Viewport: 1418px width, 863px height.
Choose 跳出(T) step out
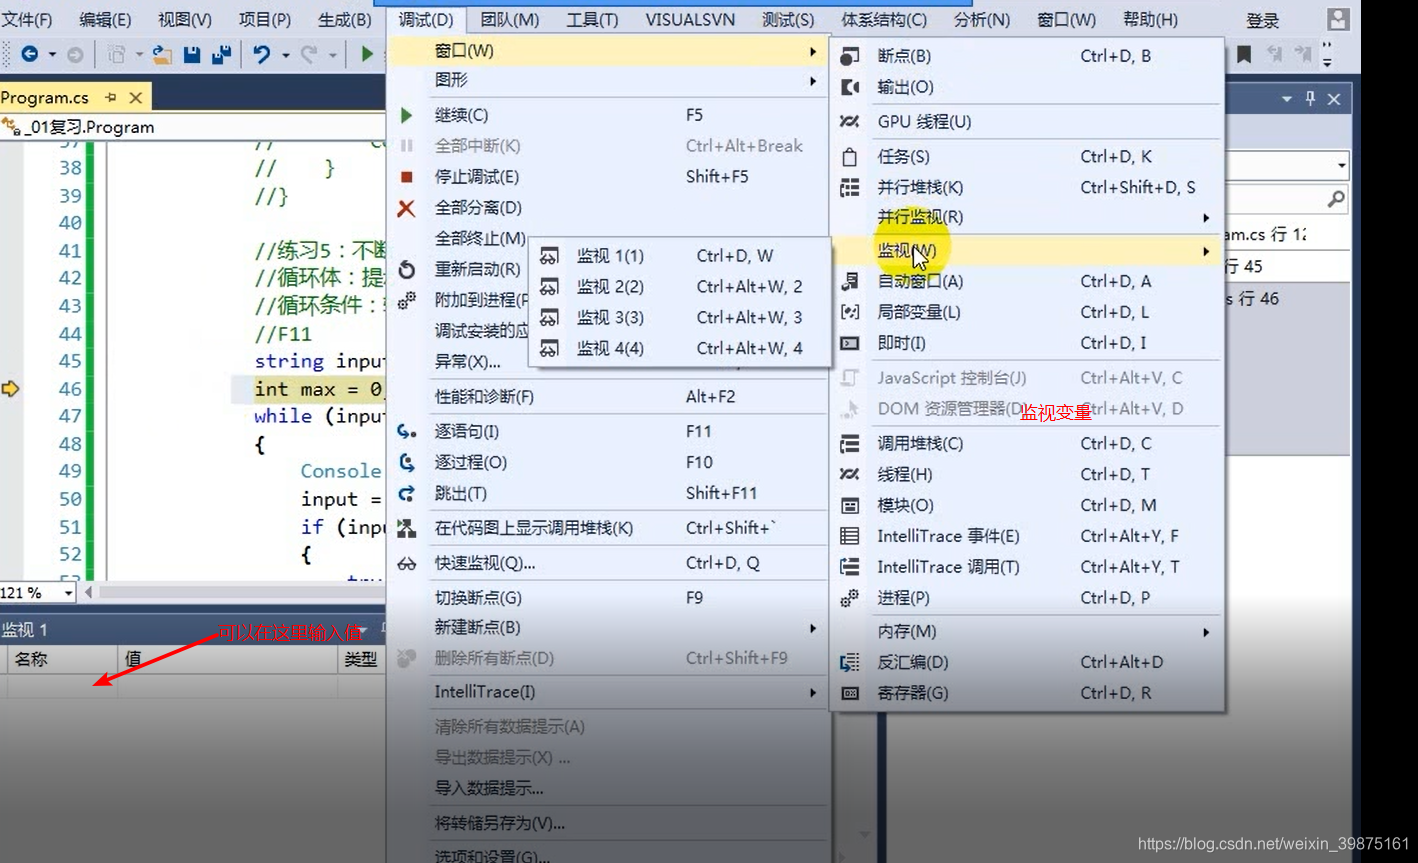pyautogui.click(x=609, y=493)
